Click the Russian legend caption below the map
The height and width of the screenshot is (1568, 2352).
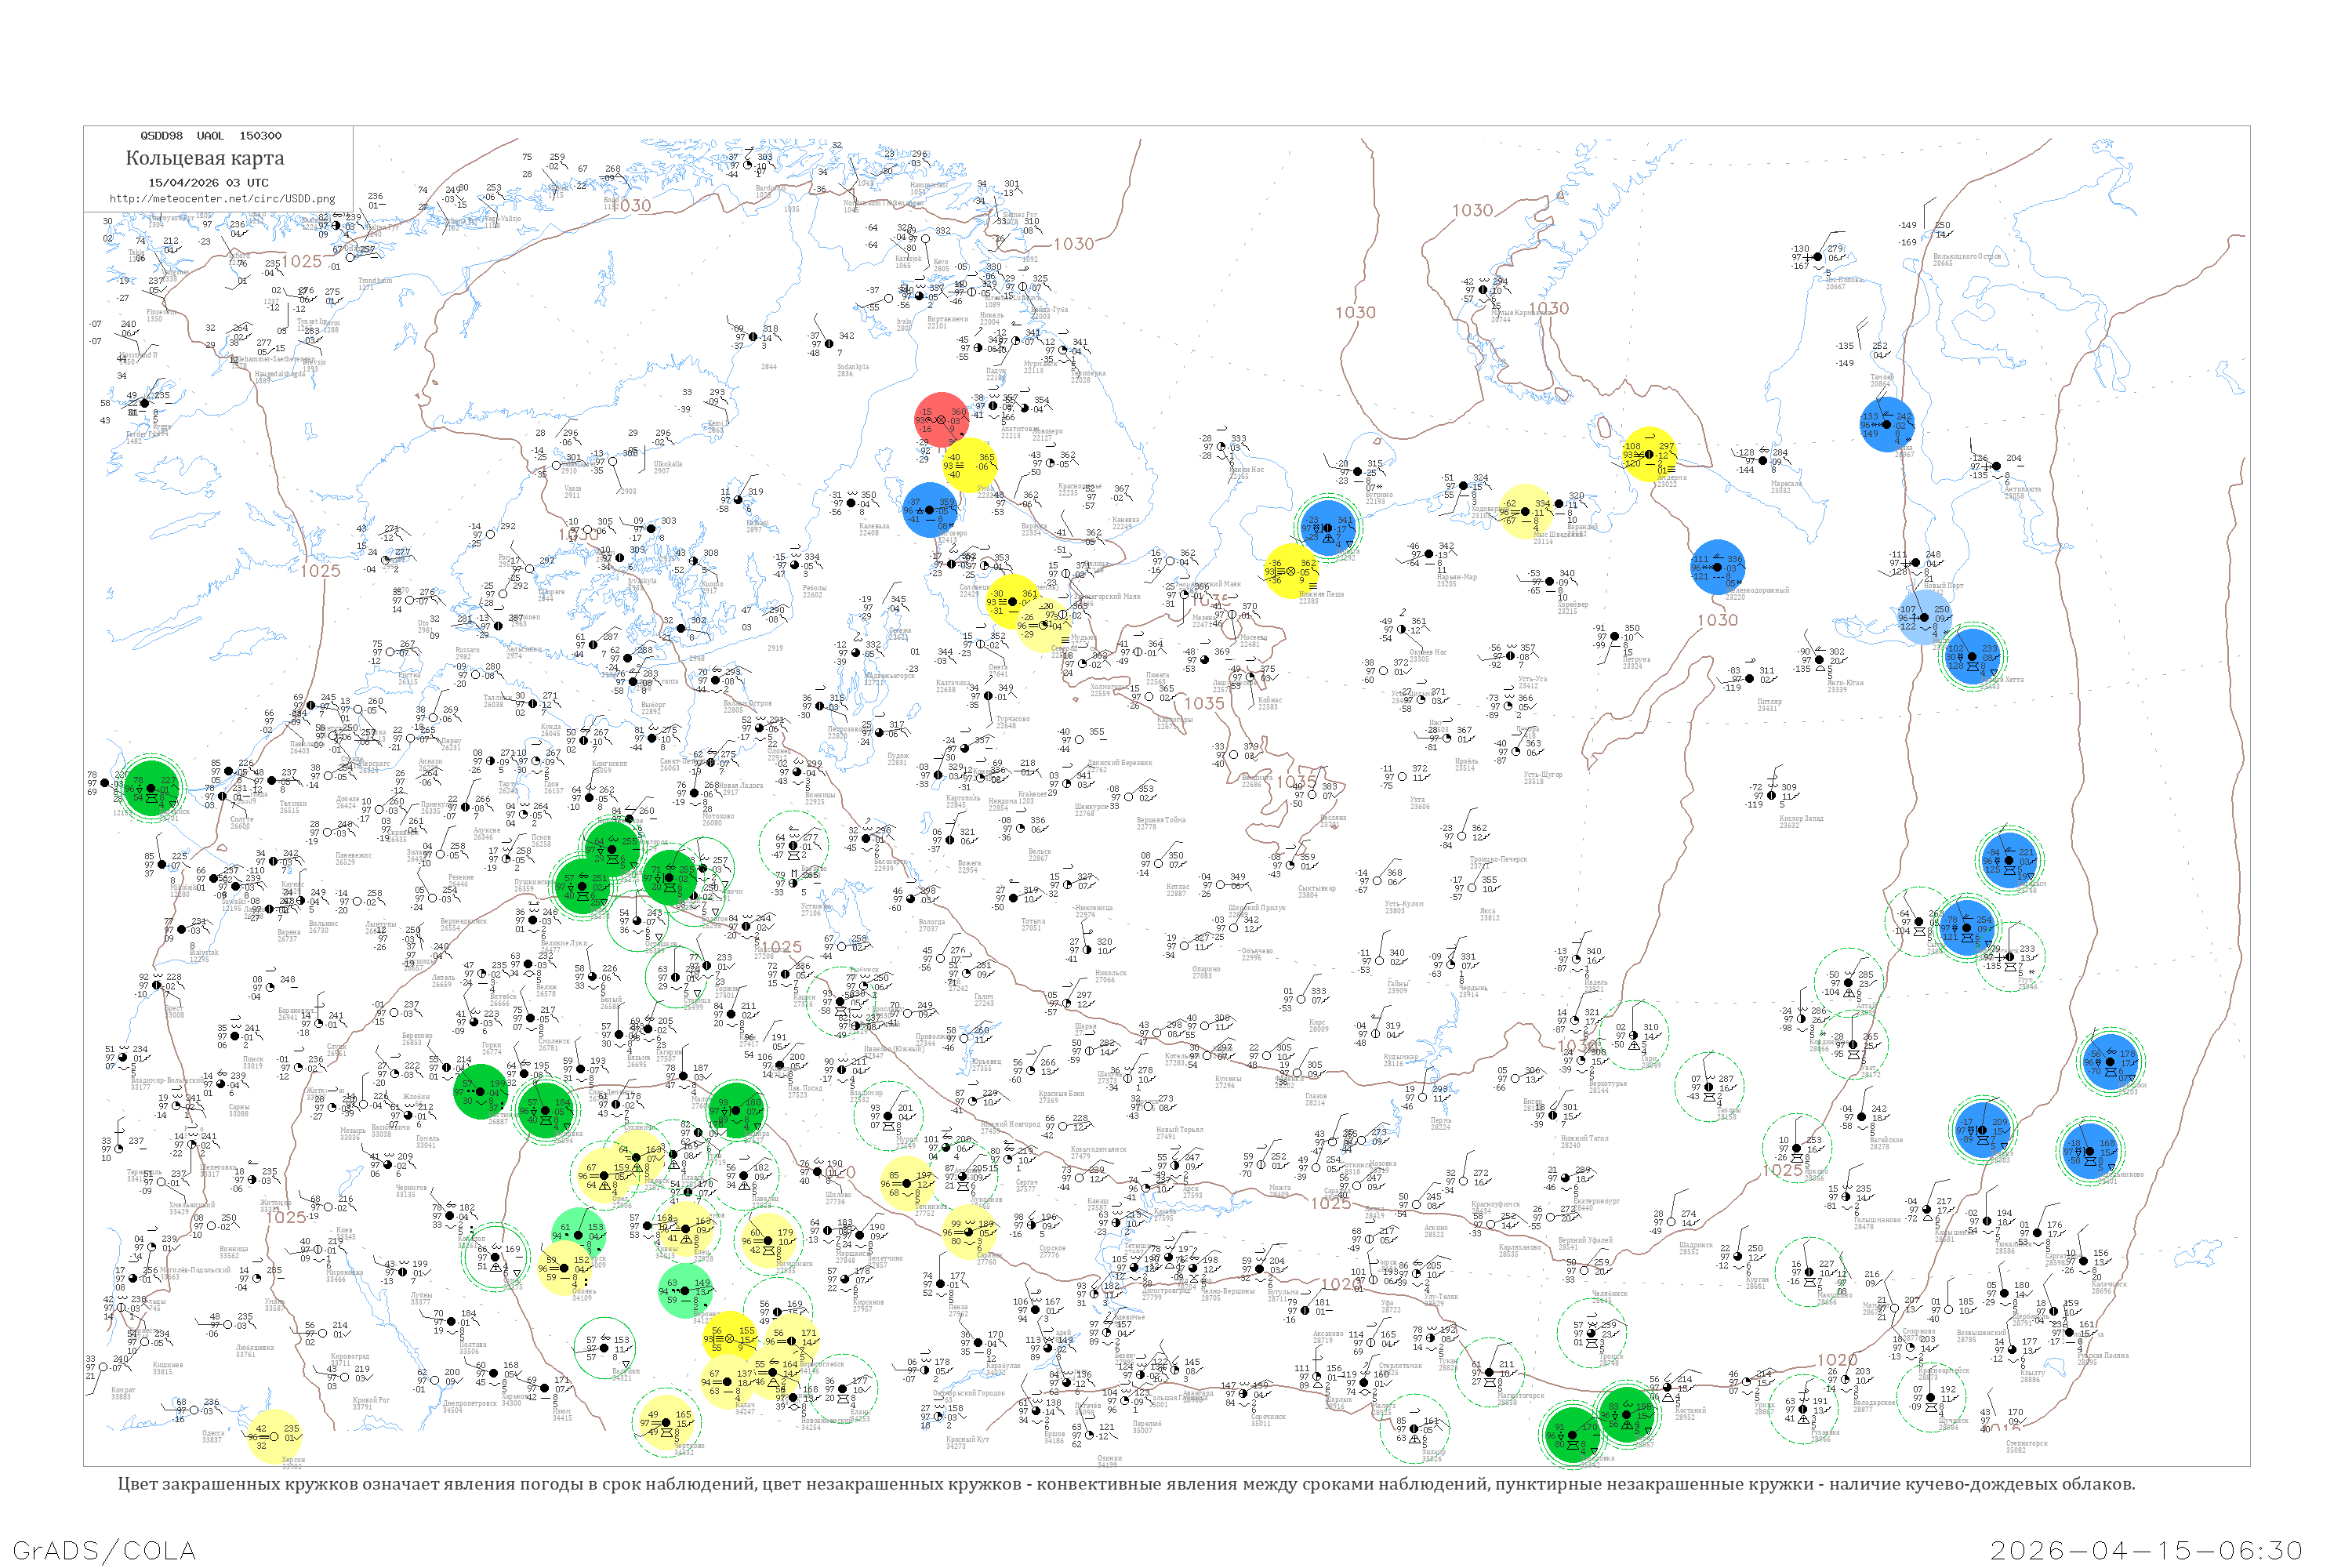click(1126, 1484)
